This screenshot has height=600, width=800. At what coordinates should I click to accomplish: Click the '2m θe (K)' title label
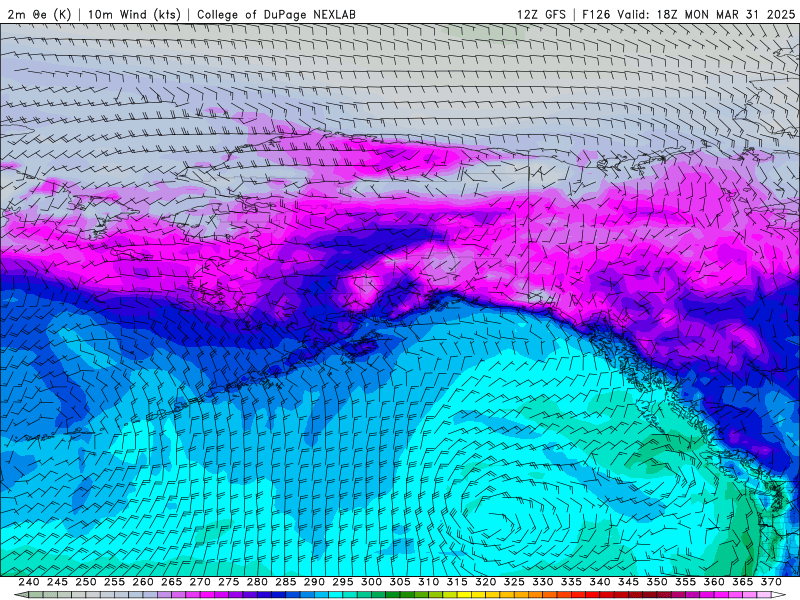coord(39,14)
